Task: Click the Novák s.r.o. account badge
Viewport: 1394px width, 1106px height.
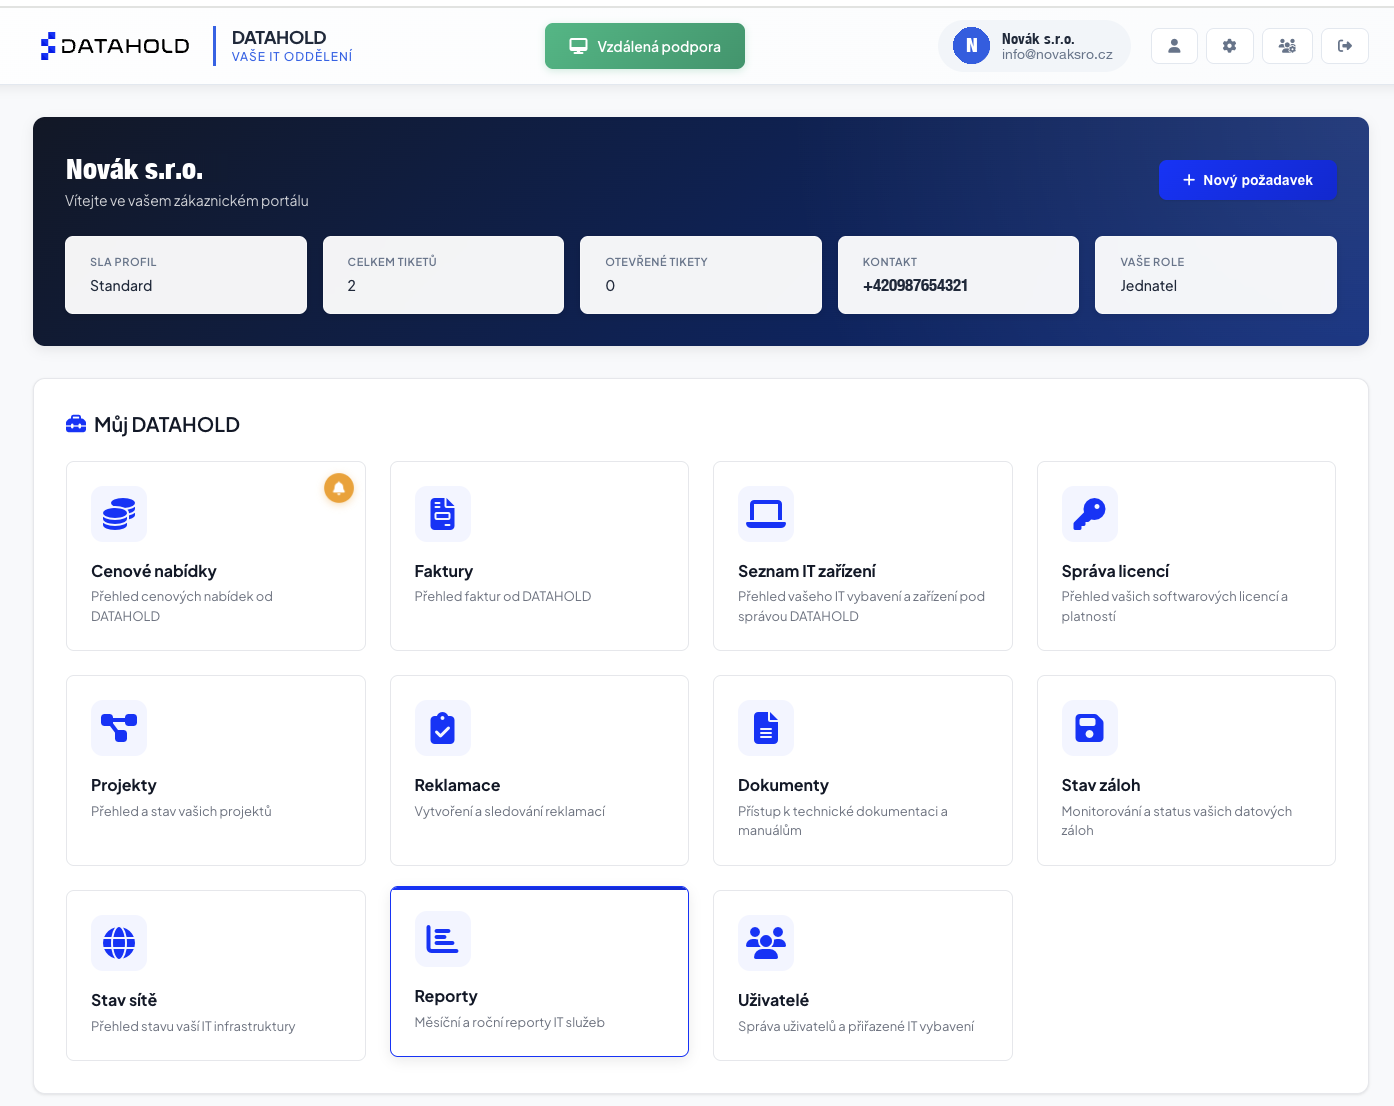Action: click(x=1034, y=46)
